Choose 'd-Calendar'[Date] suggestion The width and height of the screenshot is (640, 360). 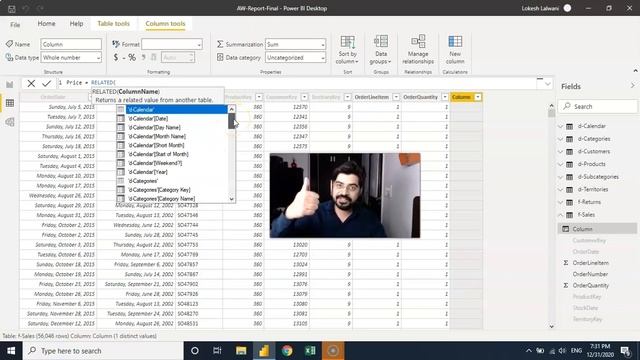tap(172, 118)
